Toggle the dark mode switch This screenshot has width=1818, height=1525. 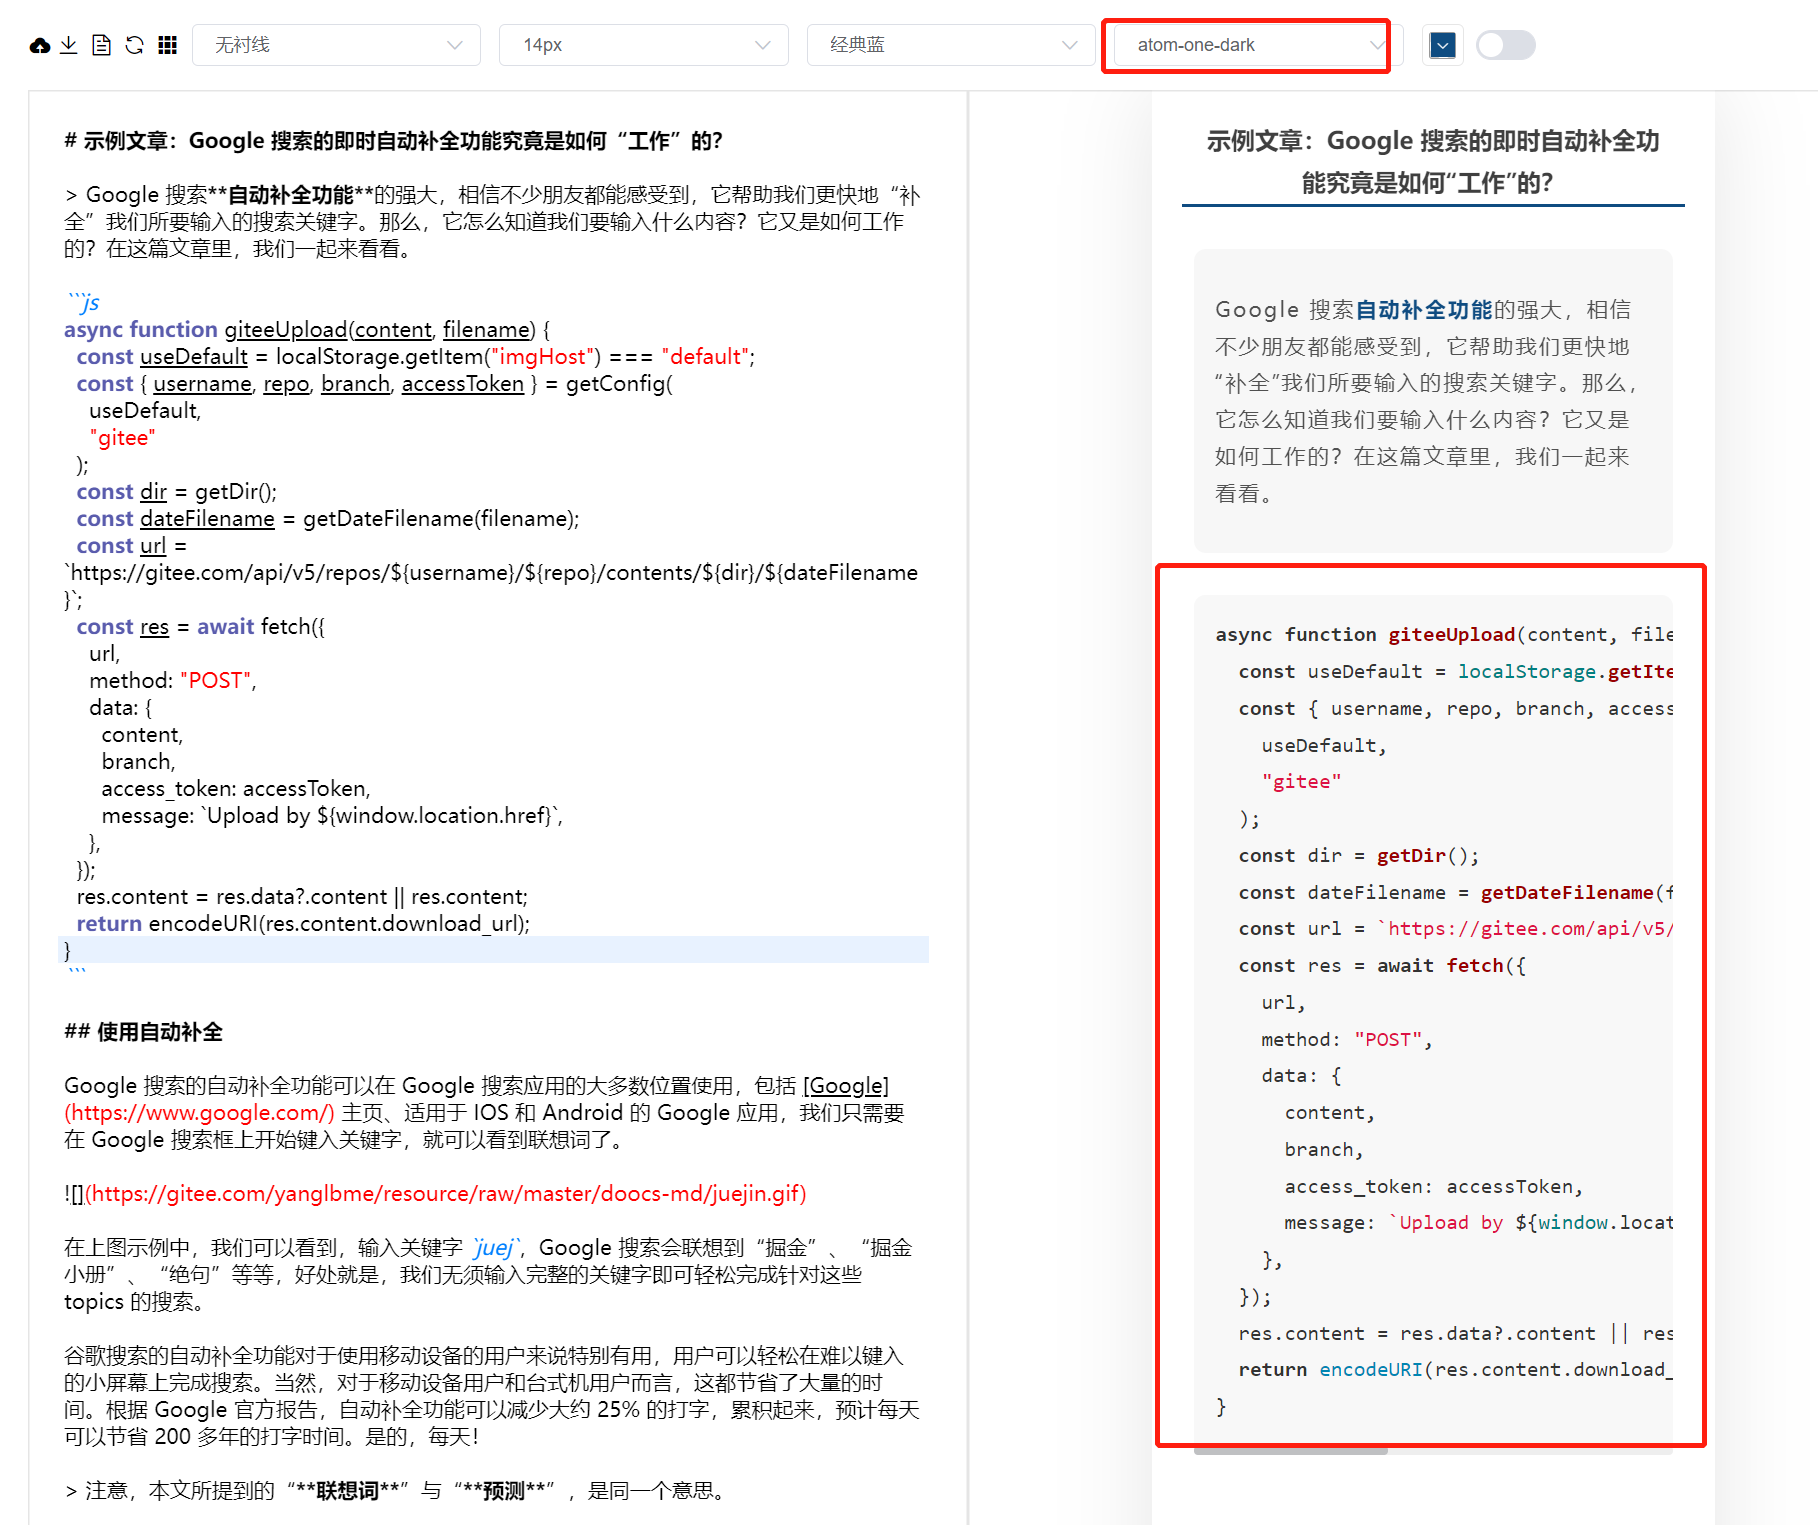[x=1504, y=44]
